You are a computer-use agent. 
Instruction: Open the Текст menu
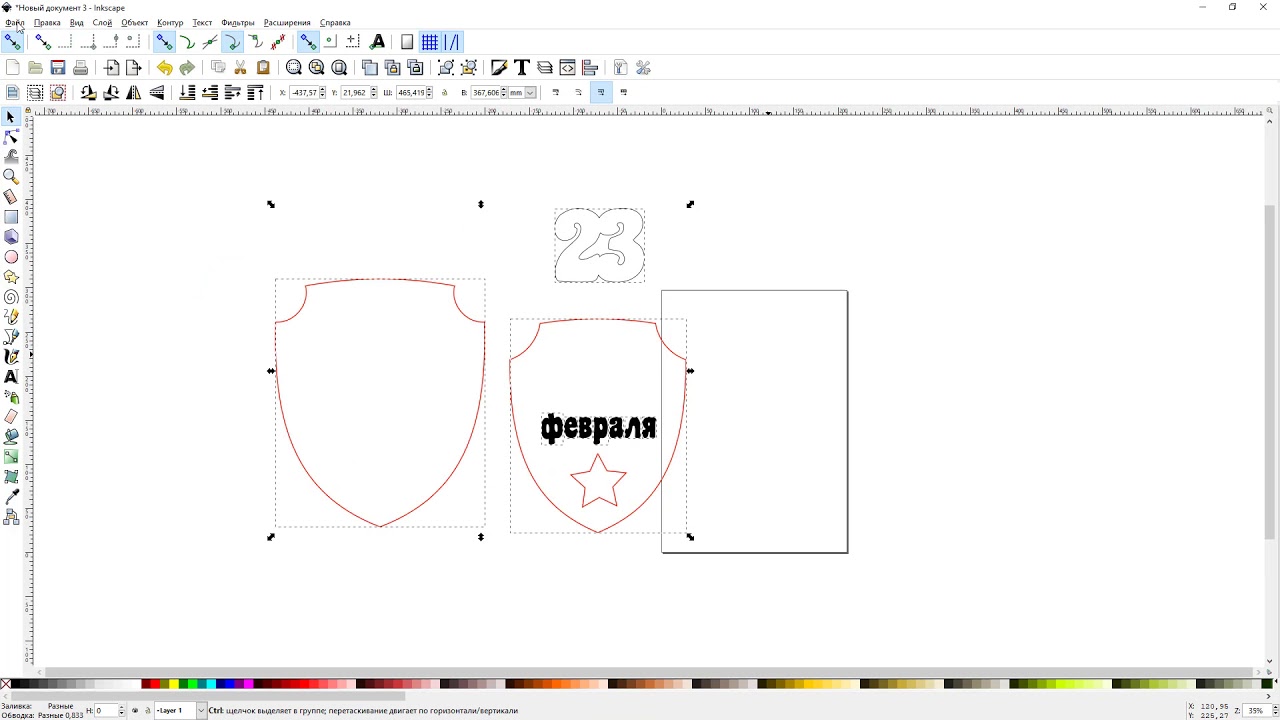click(x=202, y=22)
